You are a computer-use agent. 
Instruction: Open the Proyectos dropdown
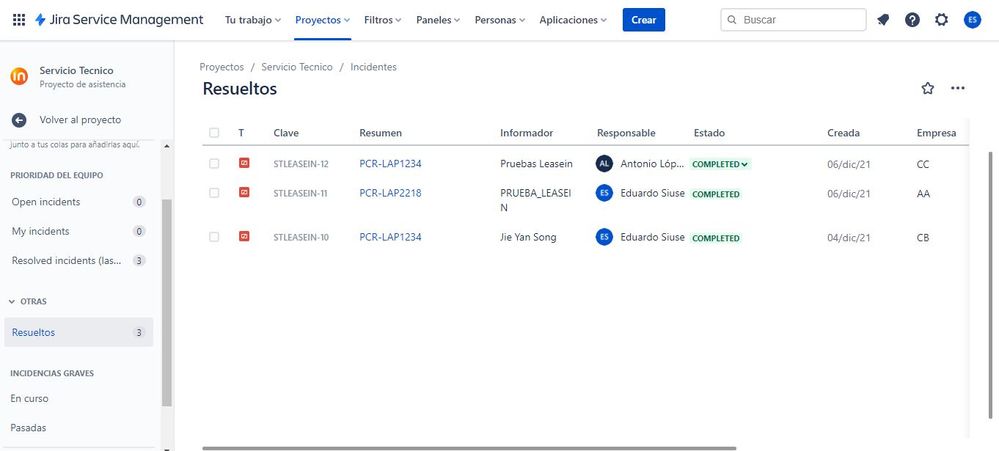pos(322,20)
